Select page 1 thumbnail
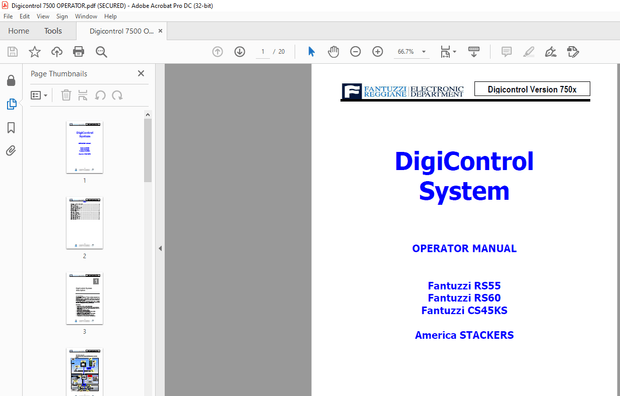 point(84,147)
